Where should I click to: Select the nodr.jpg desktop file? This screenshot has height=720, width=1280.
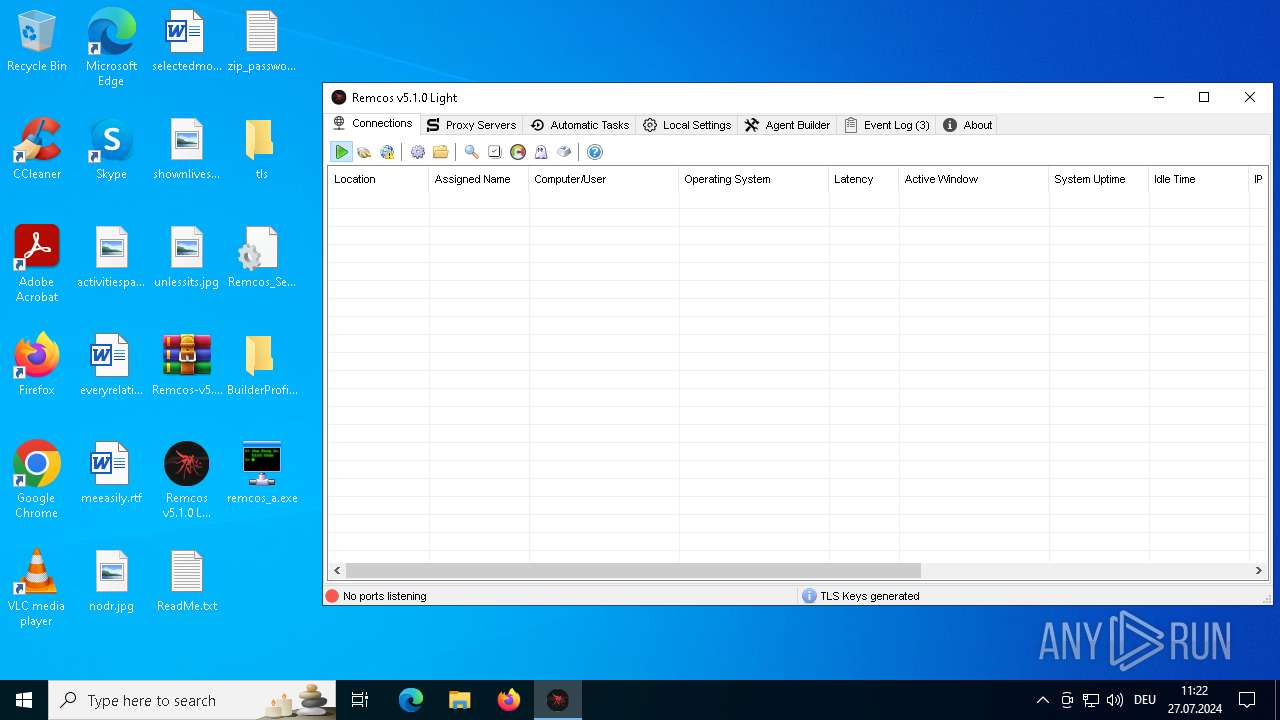(x=111, y=581)
